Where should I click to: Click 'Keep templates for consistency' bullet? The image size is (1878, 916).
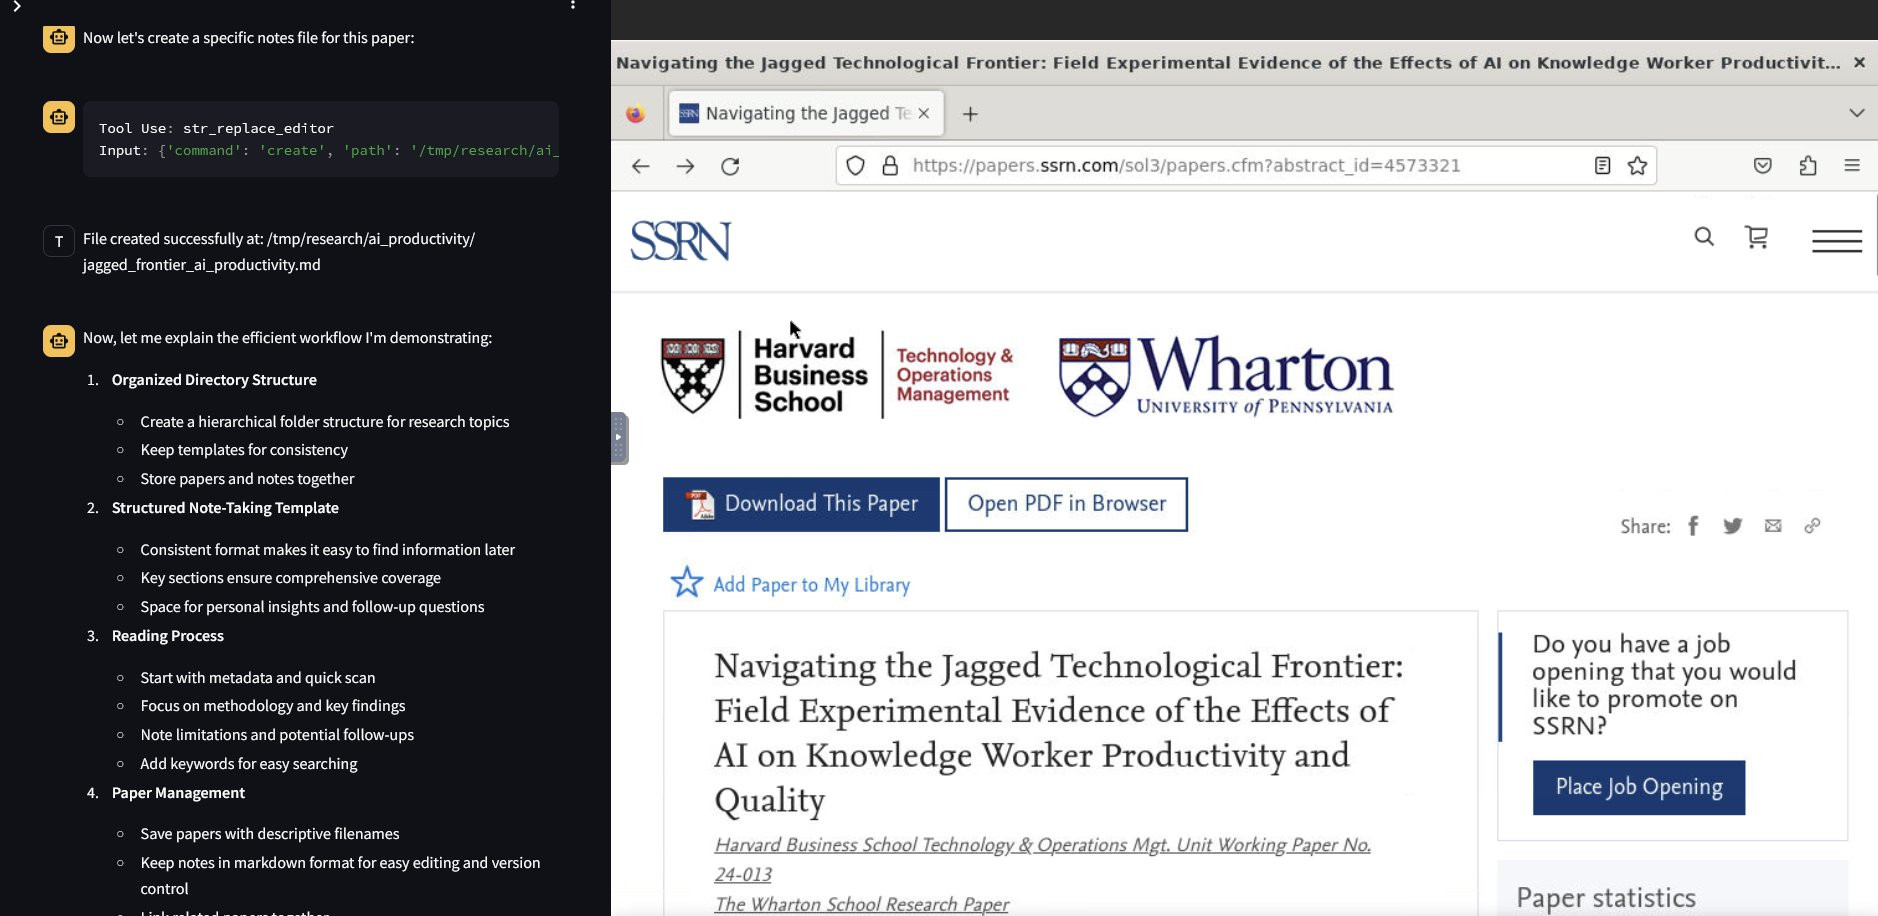click(x=244, y=450)
